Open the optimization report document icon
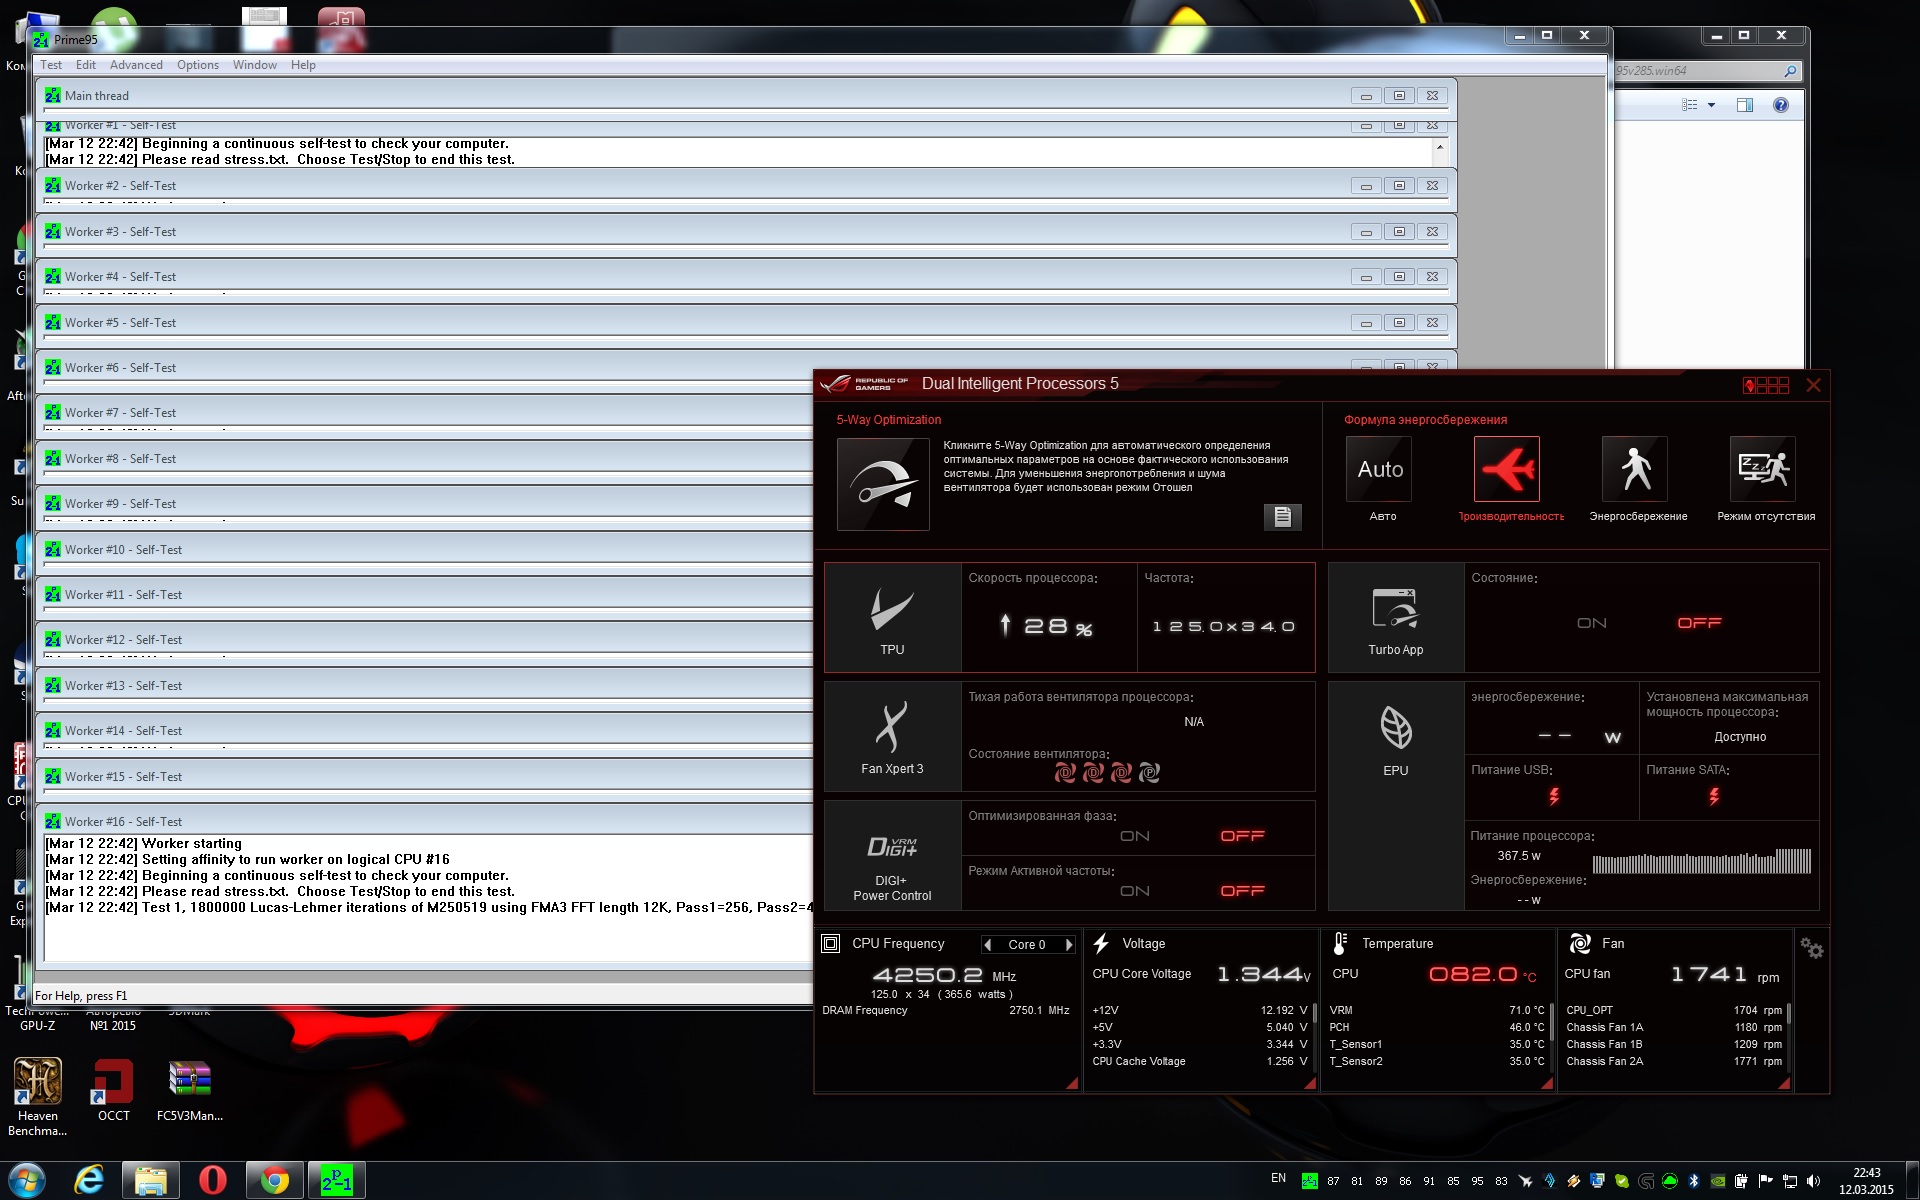1920x1200 pixels. [x=1282, y=516]
